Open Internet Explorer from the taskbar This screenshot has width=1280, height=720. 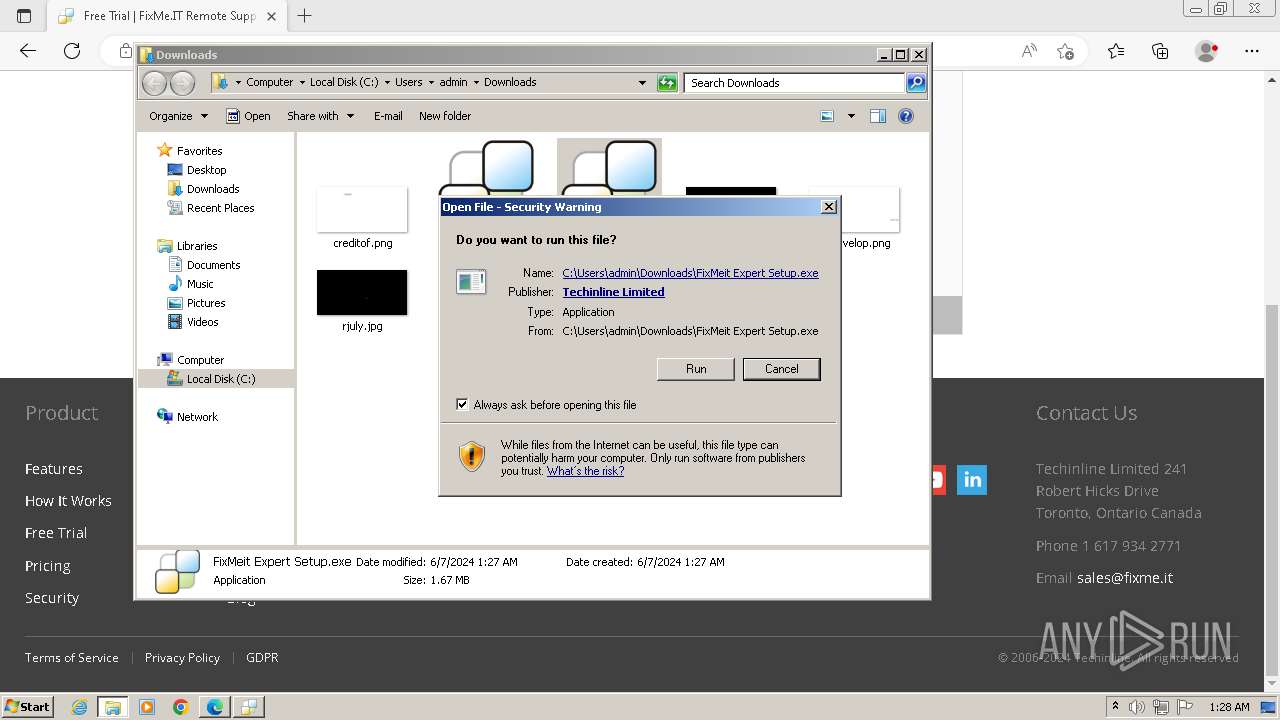[x=79, y=707]
